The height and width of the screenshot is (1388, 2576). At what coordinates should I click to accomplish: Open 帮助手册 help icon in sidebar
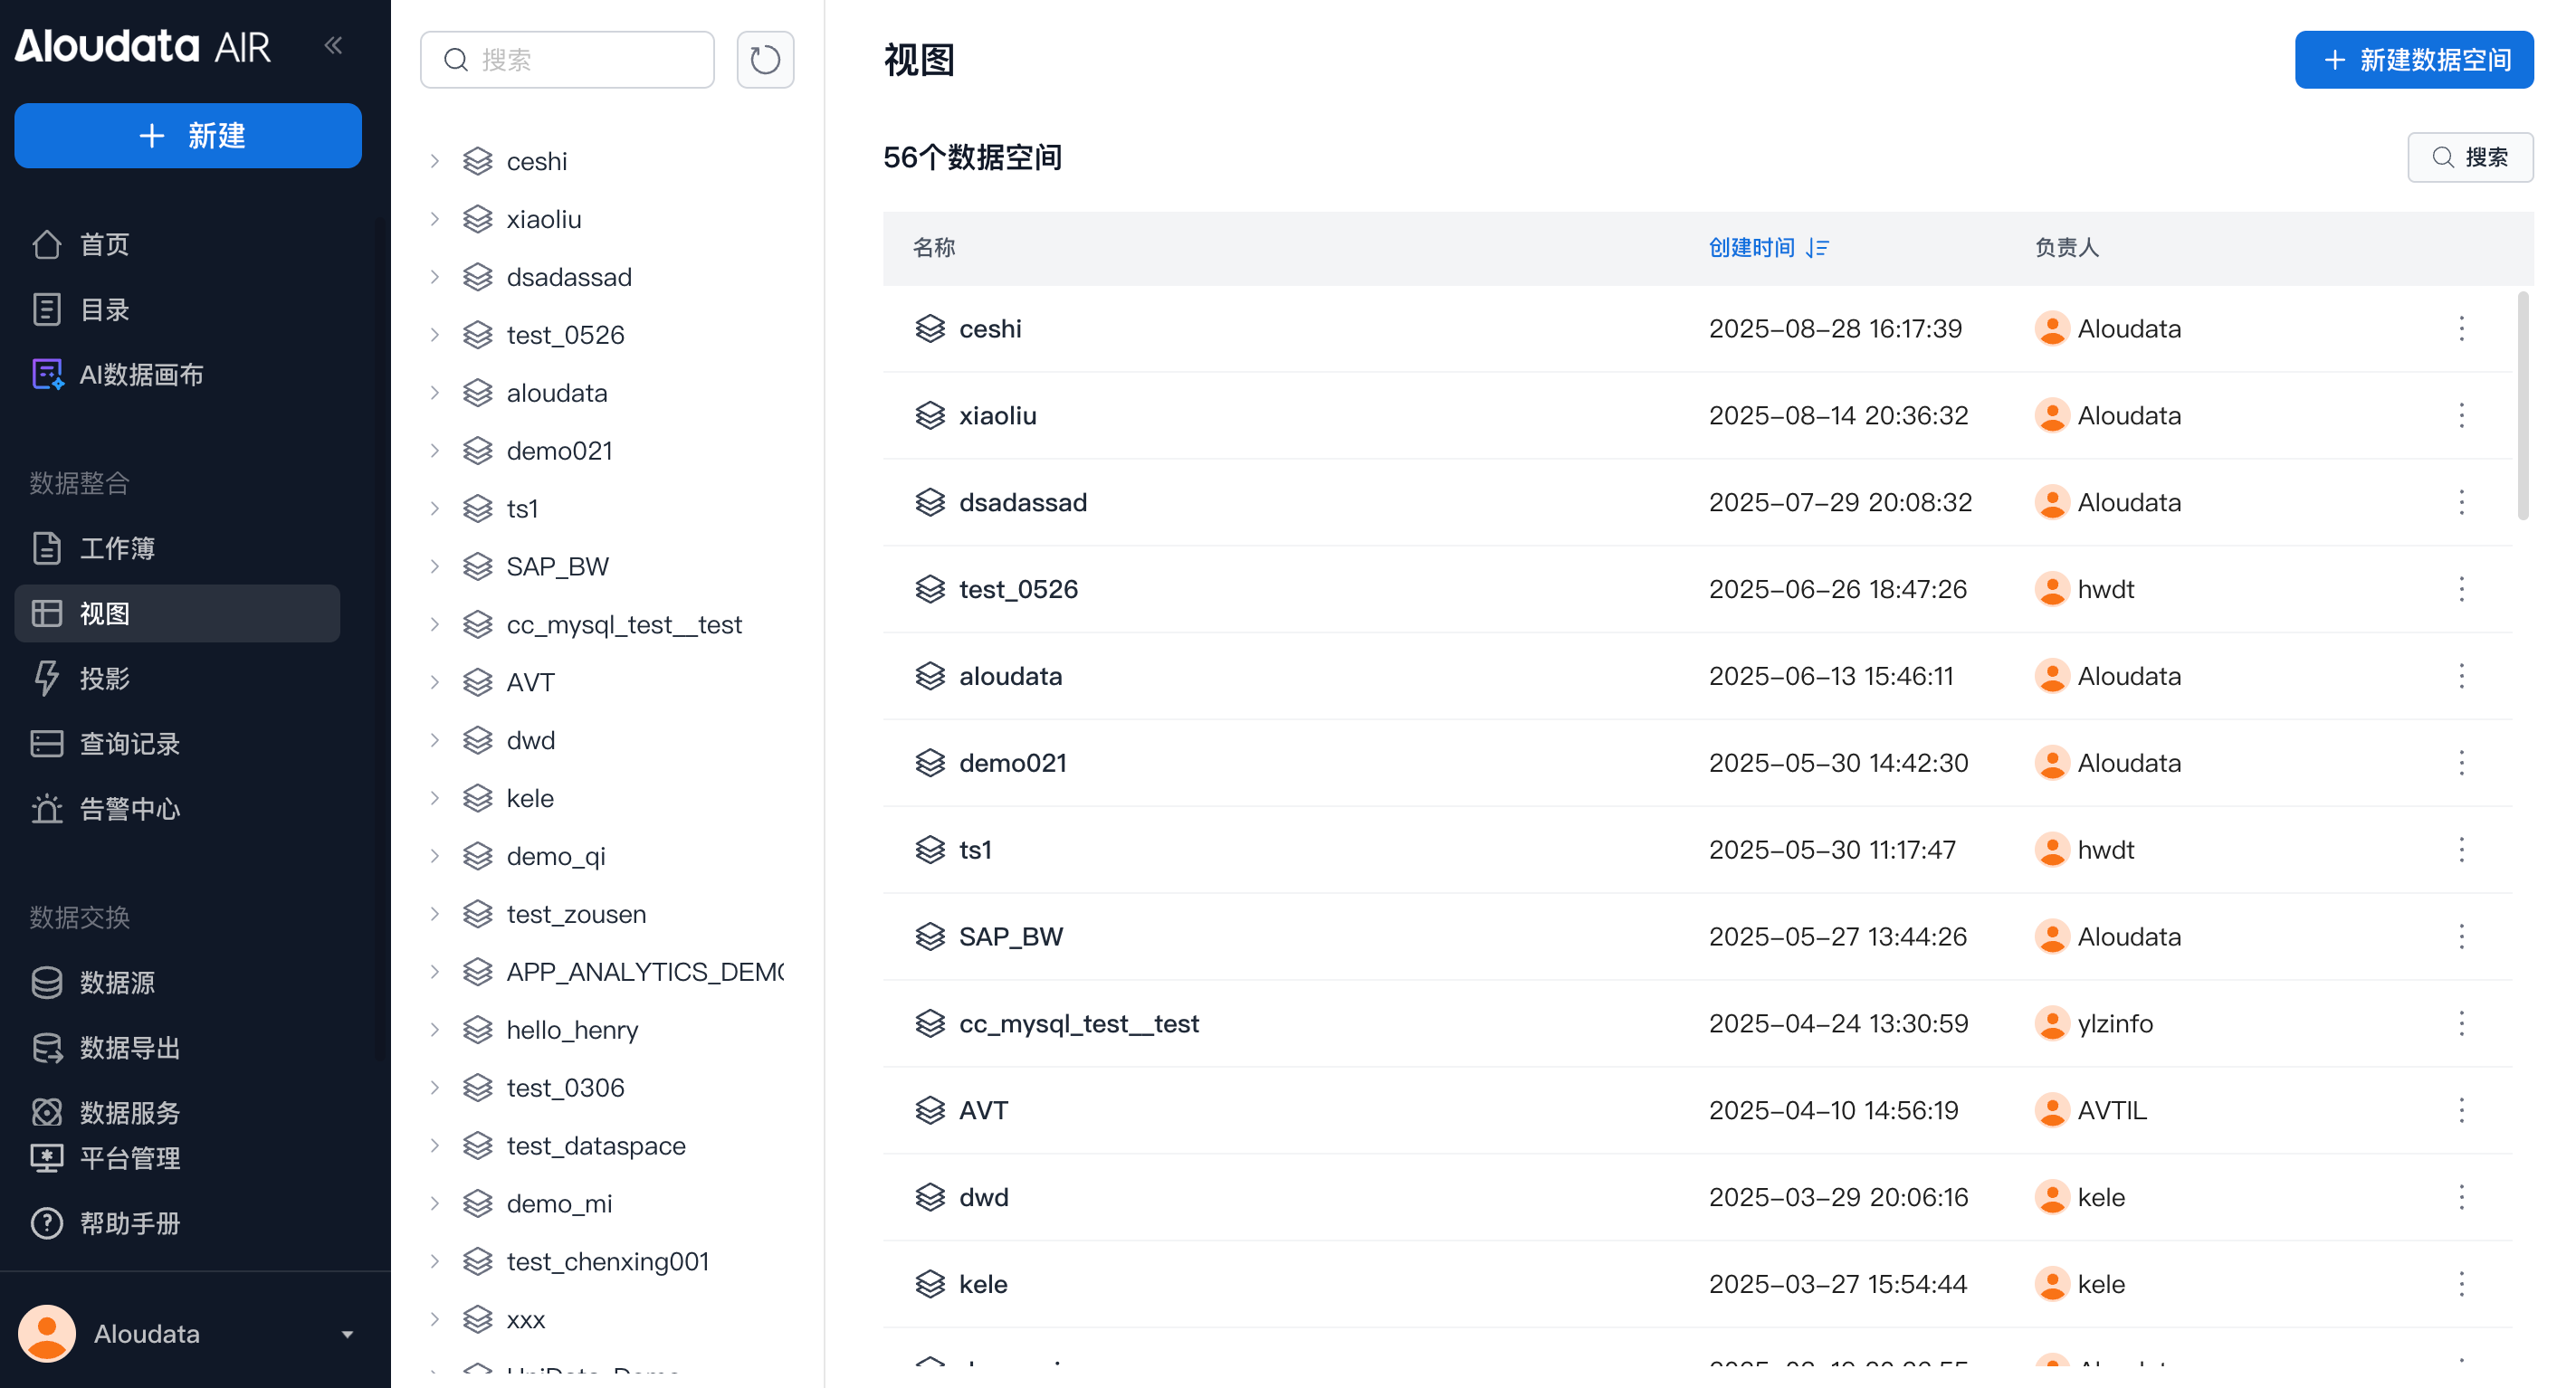click(x=46, y=1223)
